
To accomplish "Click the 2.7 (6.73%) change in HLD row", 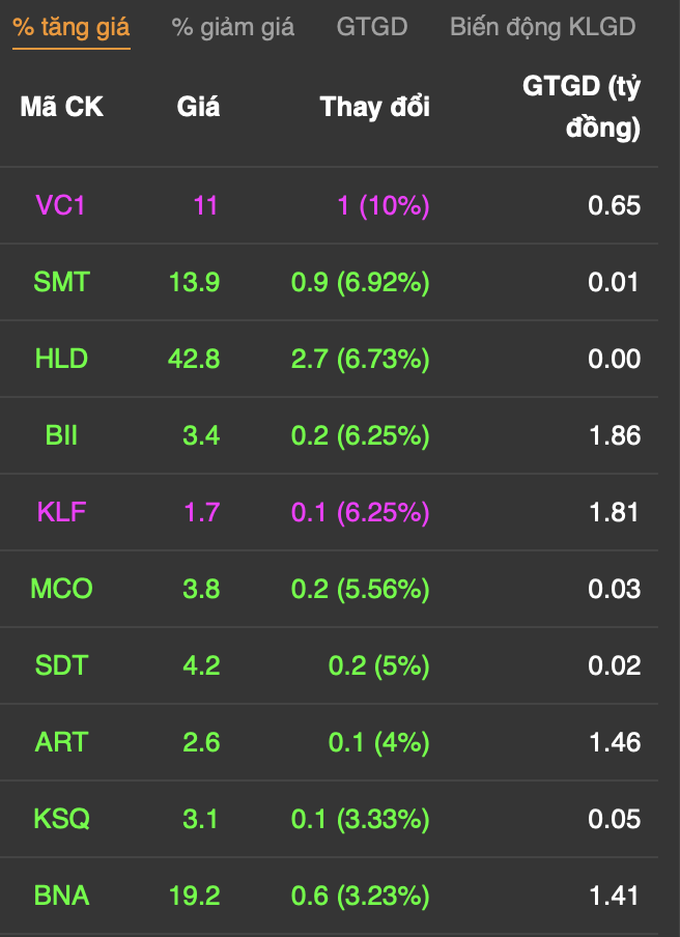I will pos(360,359).
